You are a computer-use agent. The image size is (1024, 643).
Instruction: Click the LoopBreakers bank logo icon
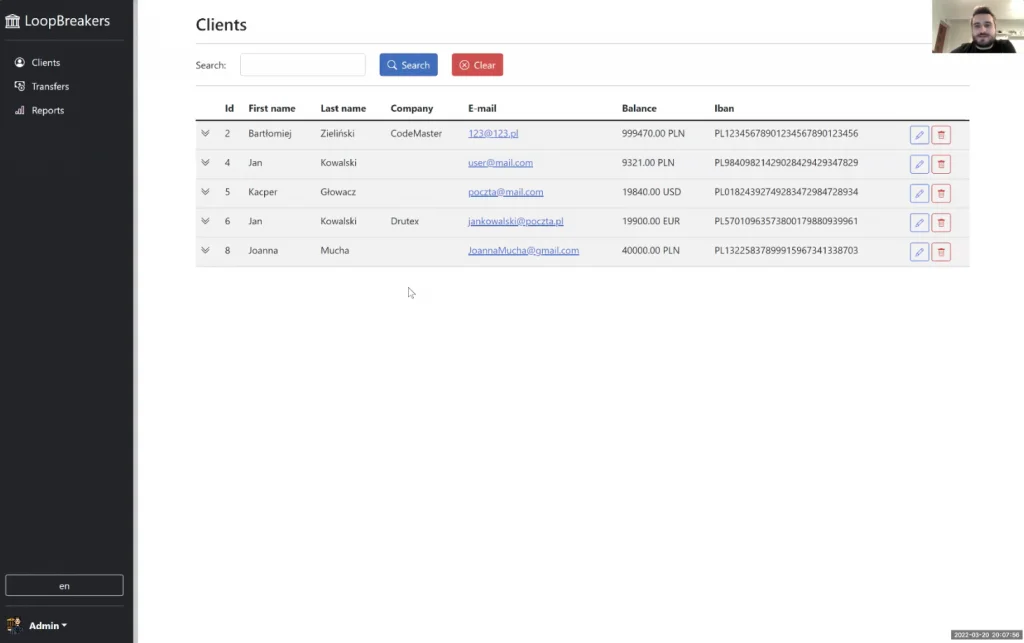click(x=12, y=21)
